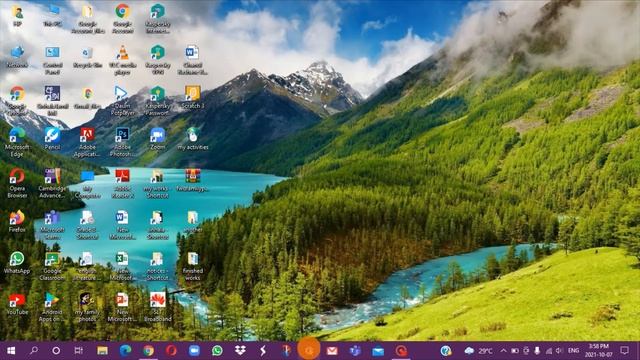Viewport: 640px width, 360px height.
Task: Open the volume control in the tray
Action: click(559, 351)
